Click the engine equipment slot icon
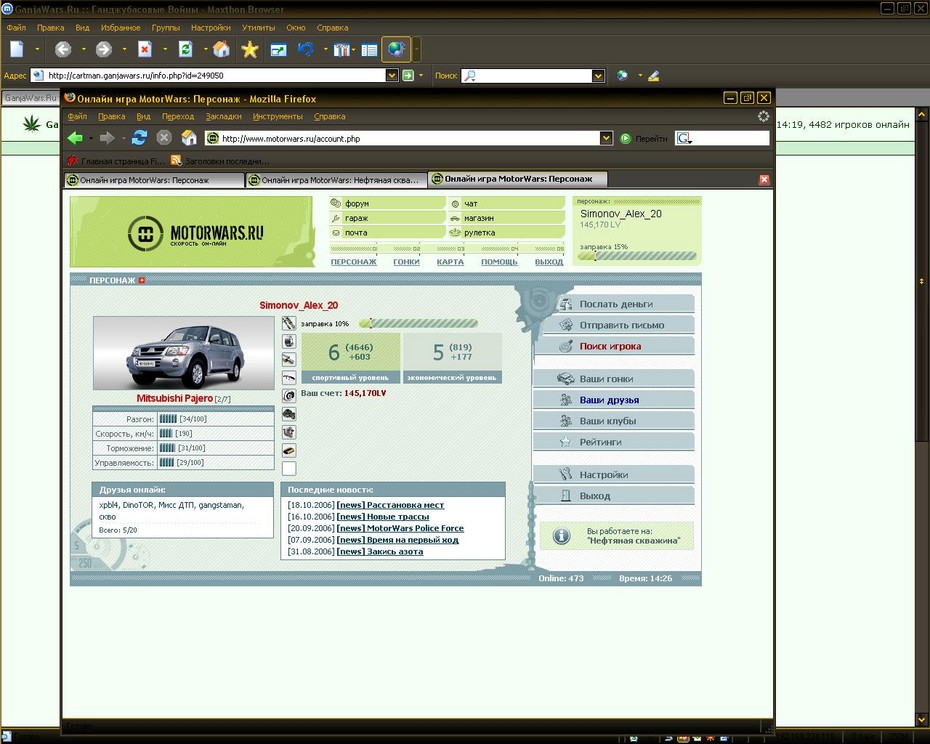The height and width of the screenshot is (744, 930). [289, 414]
